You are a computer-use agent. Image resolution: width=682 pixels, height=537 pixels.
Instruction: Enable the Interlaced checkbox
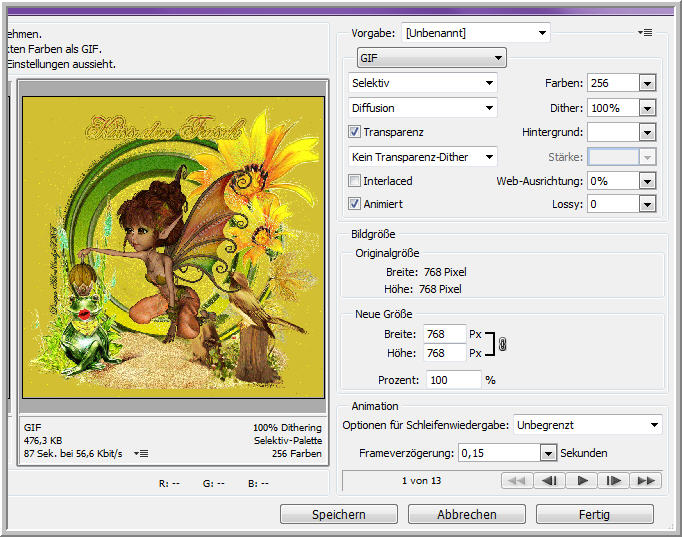(354, 180)
